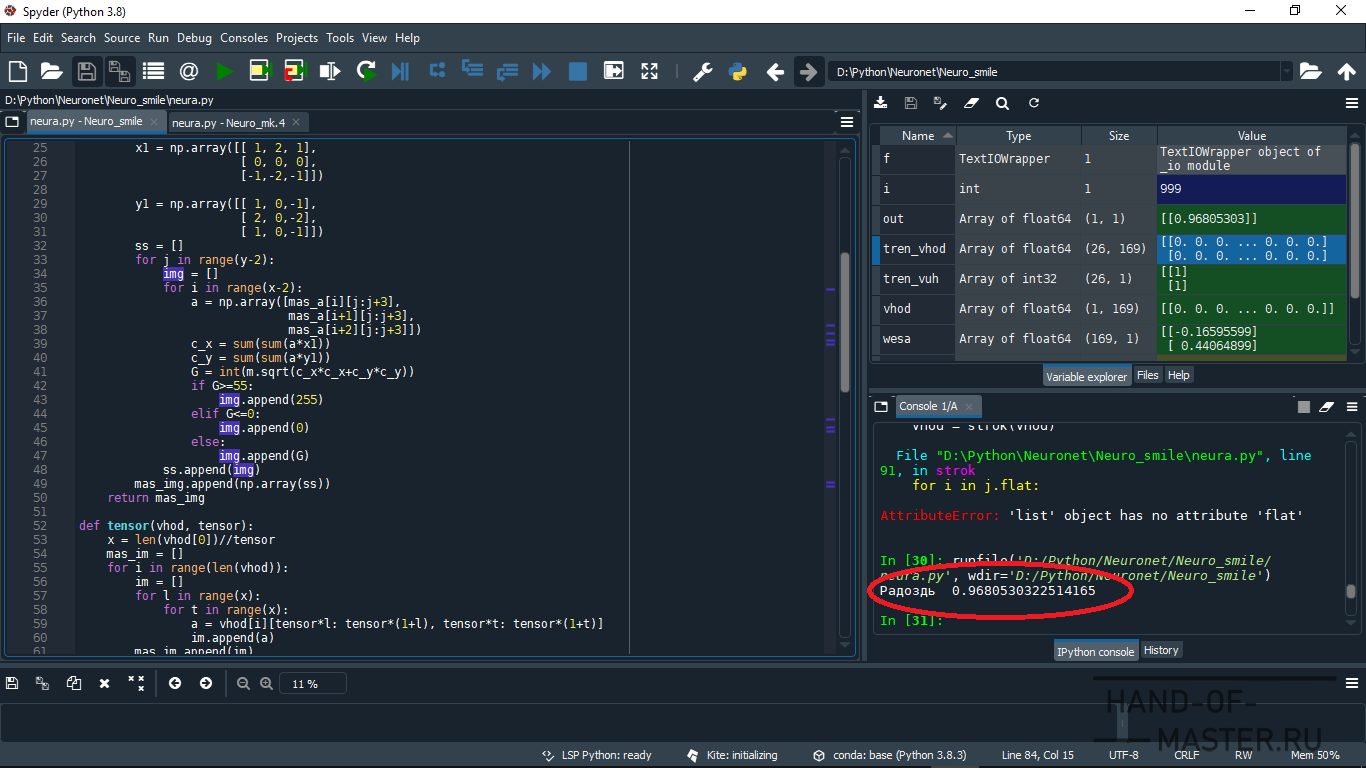Image resolution: width=1366 pixels, height=768 pixels.
Task: Open the working directory dropdown
Action: (1286, 72)
